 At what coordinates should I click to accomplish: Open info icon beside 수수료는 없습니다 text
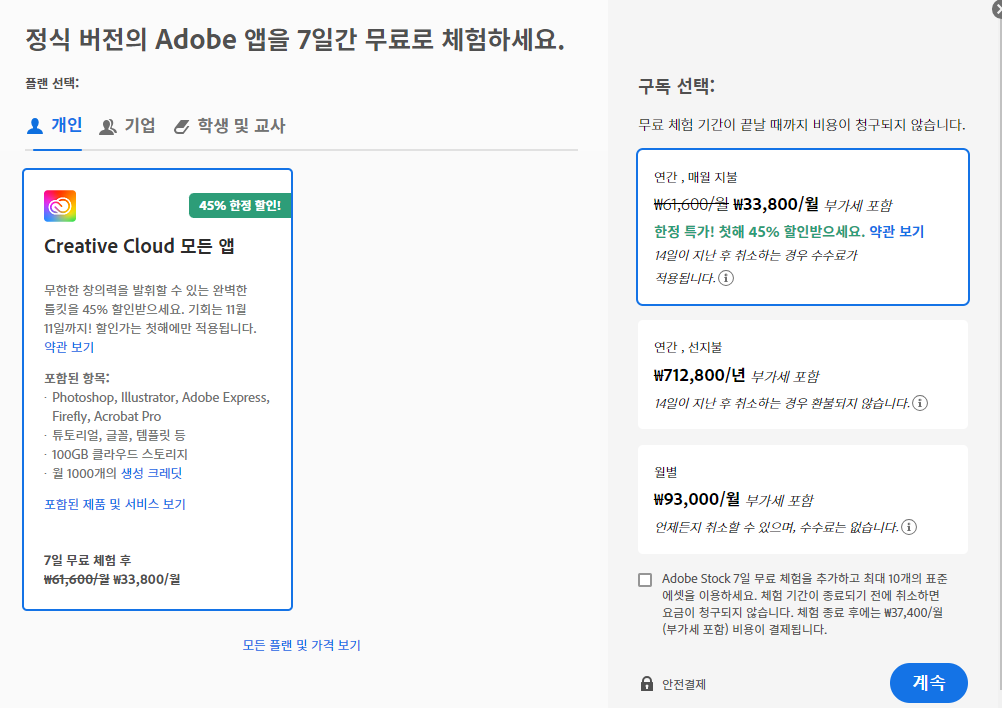click(x=909, y=527)
